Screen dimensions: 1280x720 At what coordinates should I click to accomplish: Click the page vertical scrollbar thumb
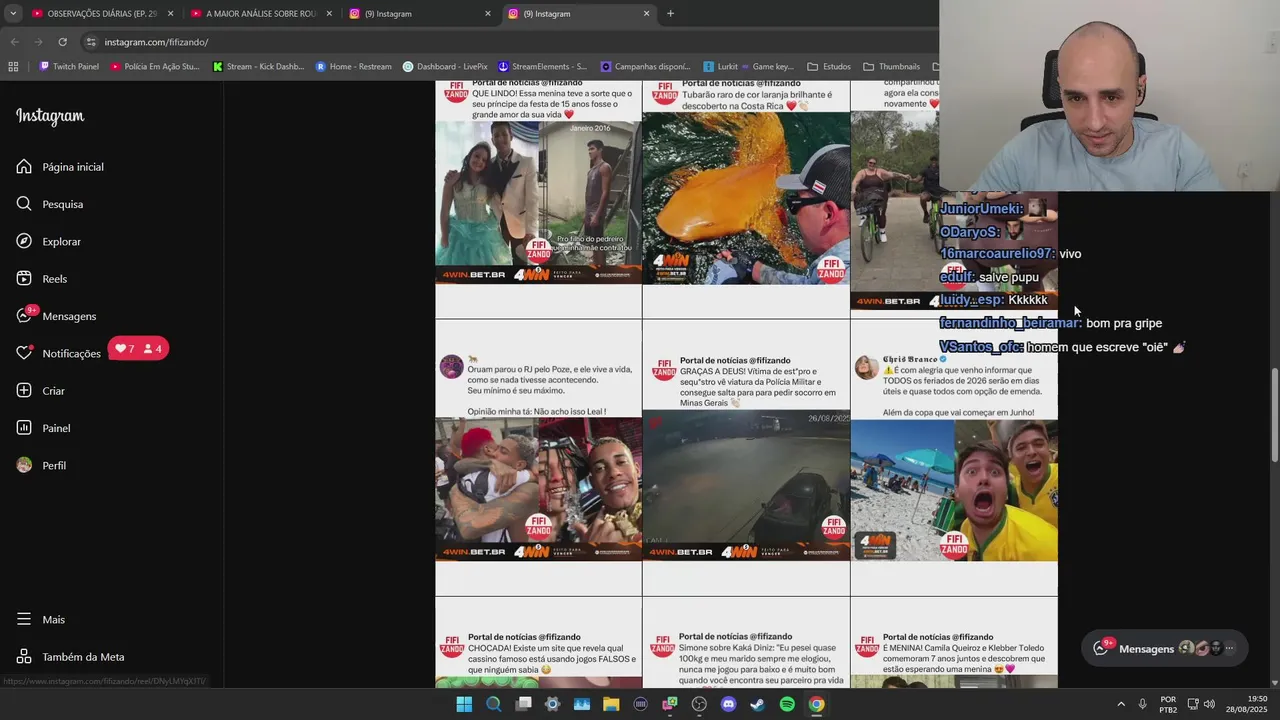click(x=1274, y=415)
